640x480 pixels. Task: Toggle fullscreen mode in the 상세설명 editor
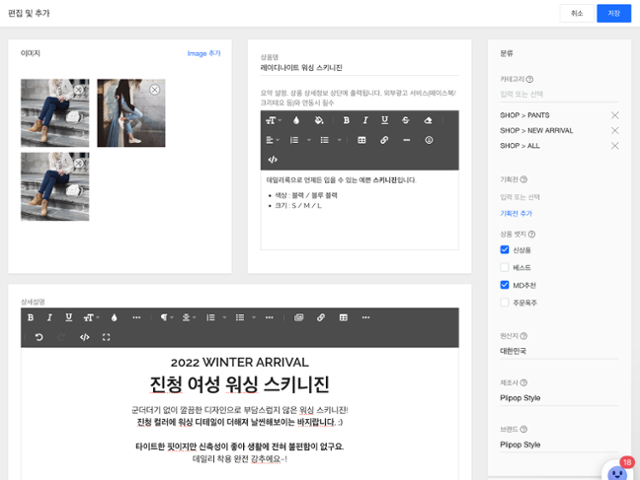(106, 337)
